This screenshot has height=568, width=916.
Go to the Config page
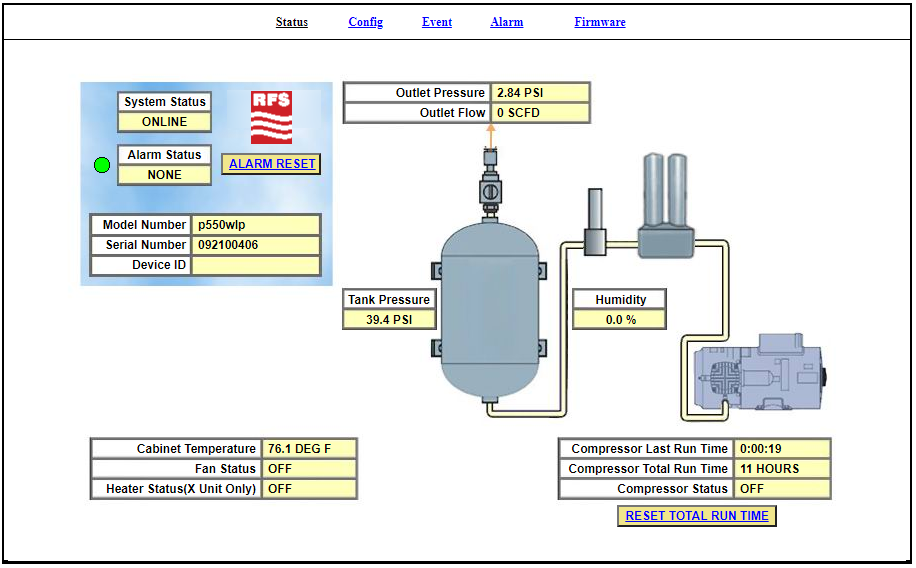pyautogui.click(x=366, y=22)
